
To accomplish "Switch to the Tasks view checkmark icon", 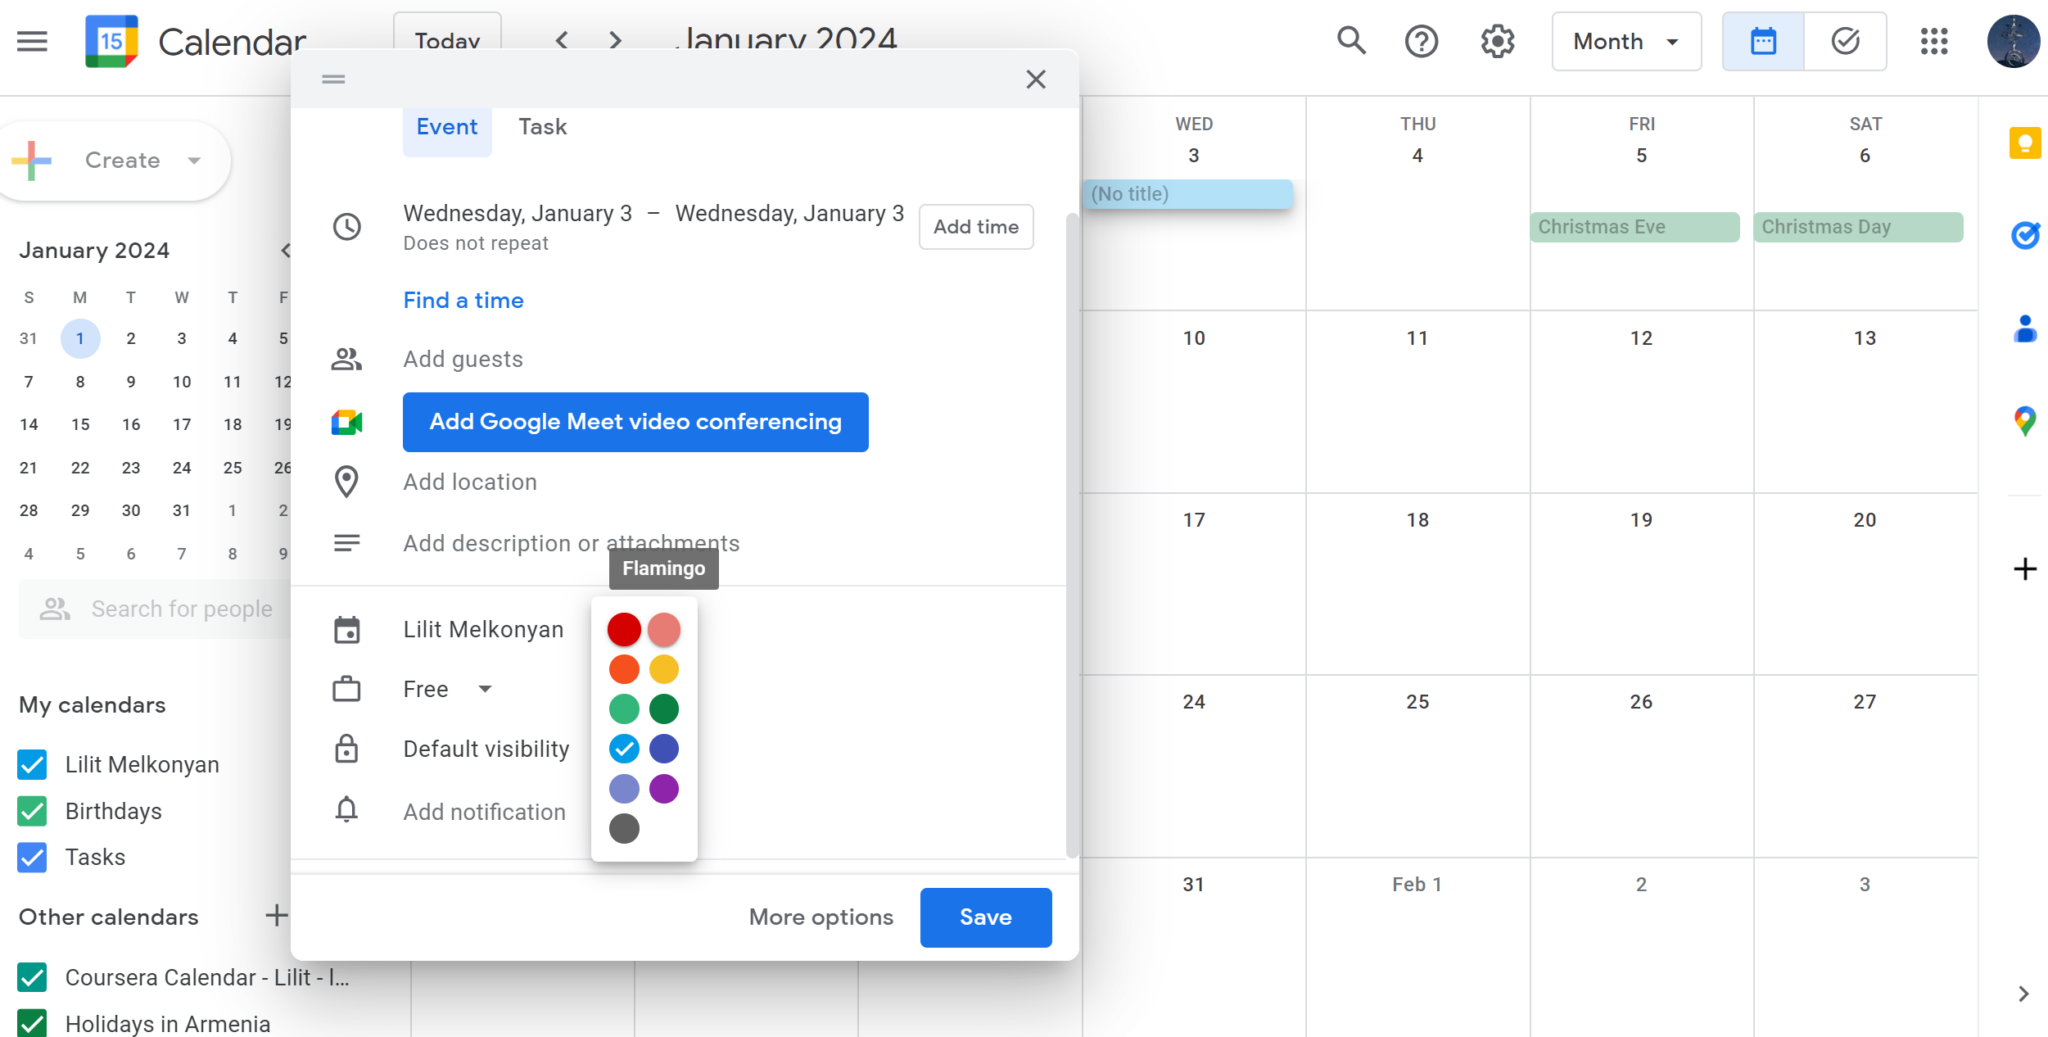I will pos(1845,41).
